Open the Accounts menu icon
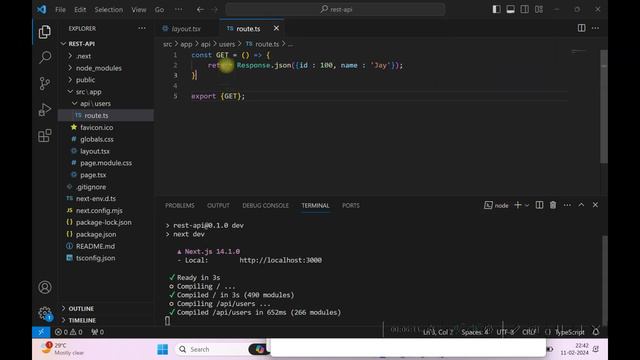The image size is (640, 360). coord(44,287)
